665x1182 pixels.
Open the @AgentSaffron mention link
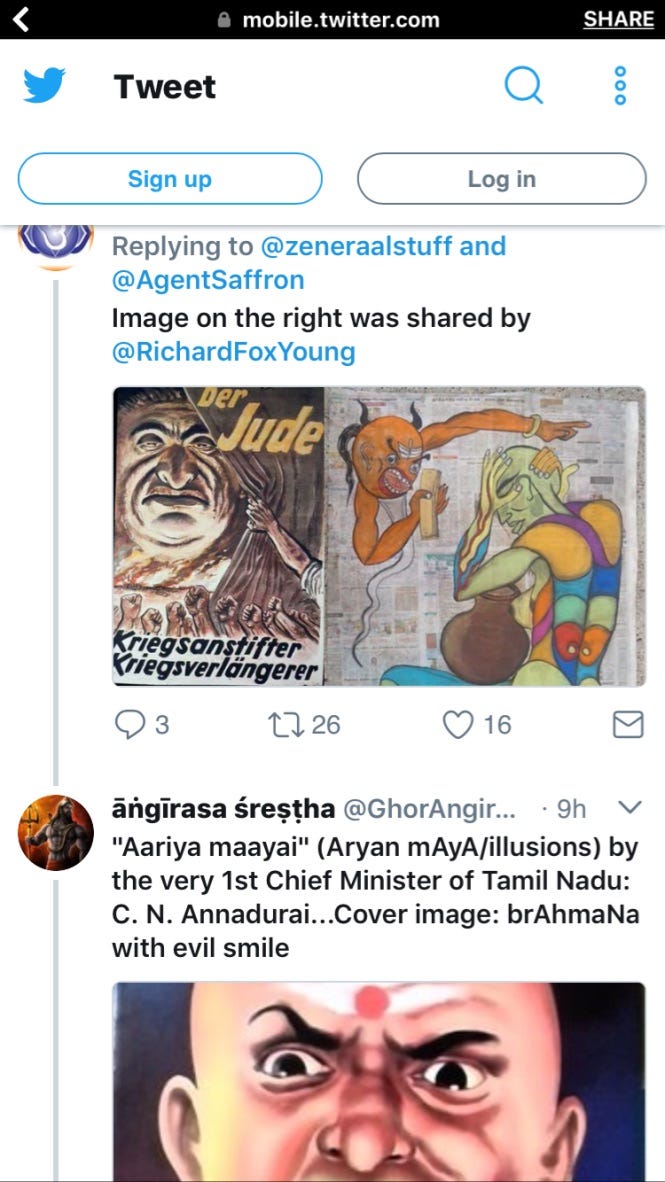click(x=208, y=280)
